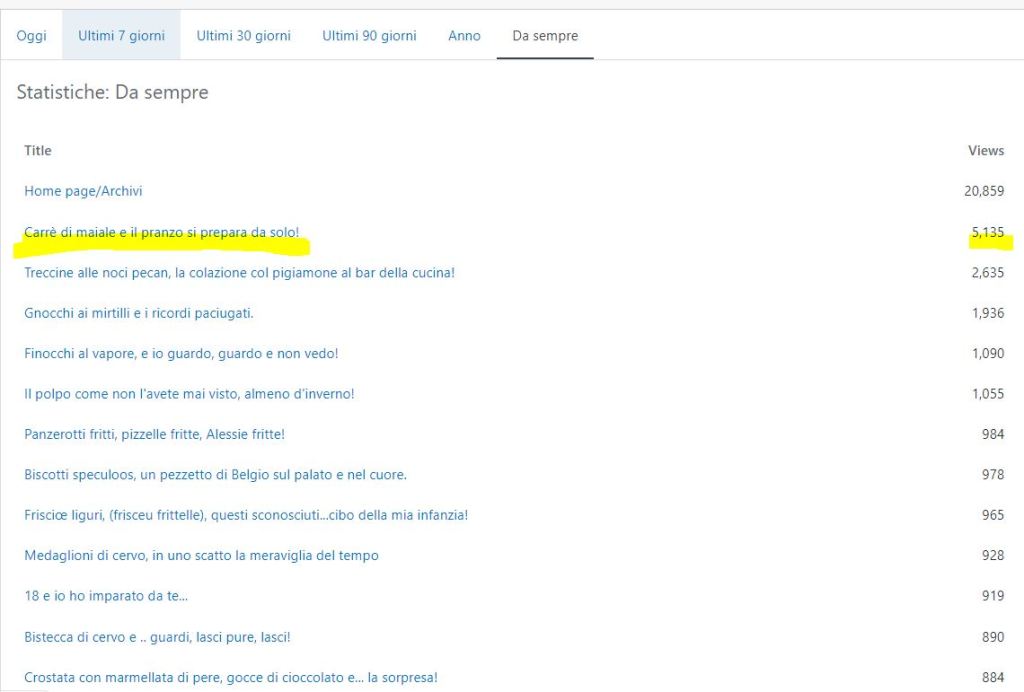Switch to the Anno tab
Viewport: 1024px width, 692px height.
click(464, 35)
